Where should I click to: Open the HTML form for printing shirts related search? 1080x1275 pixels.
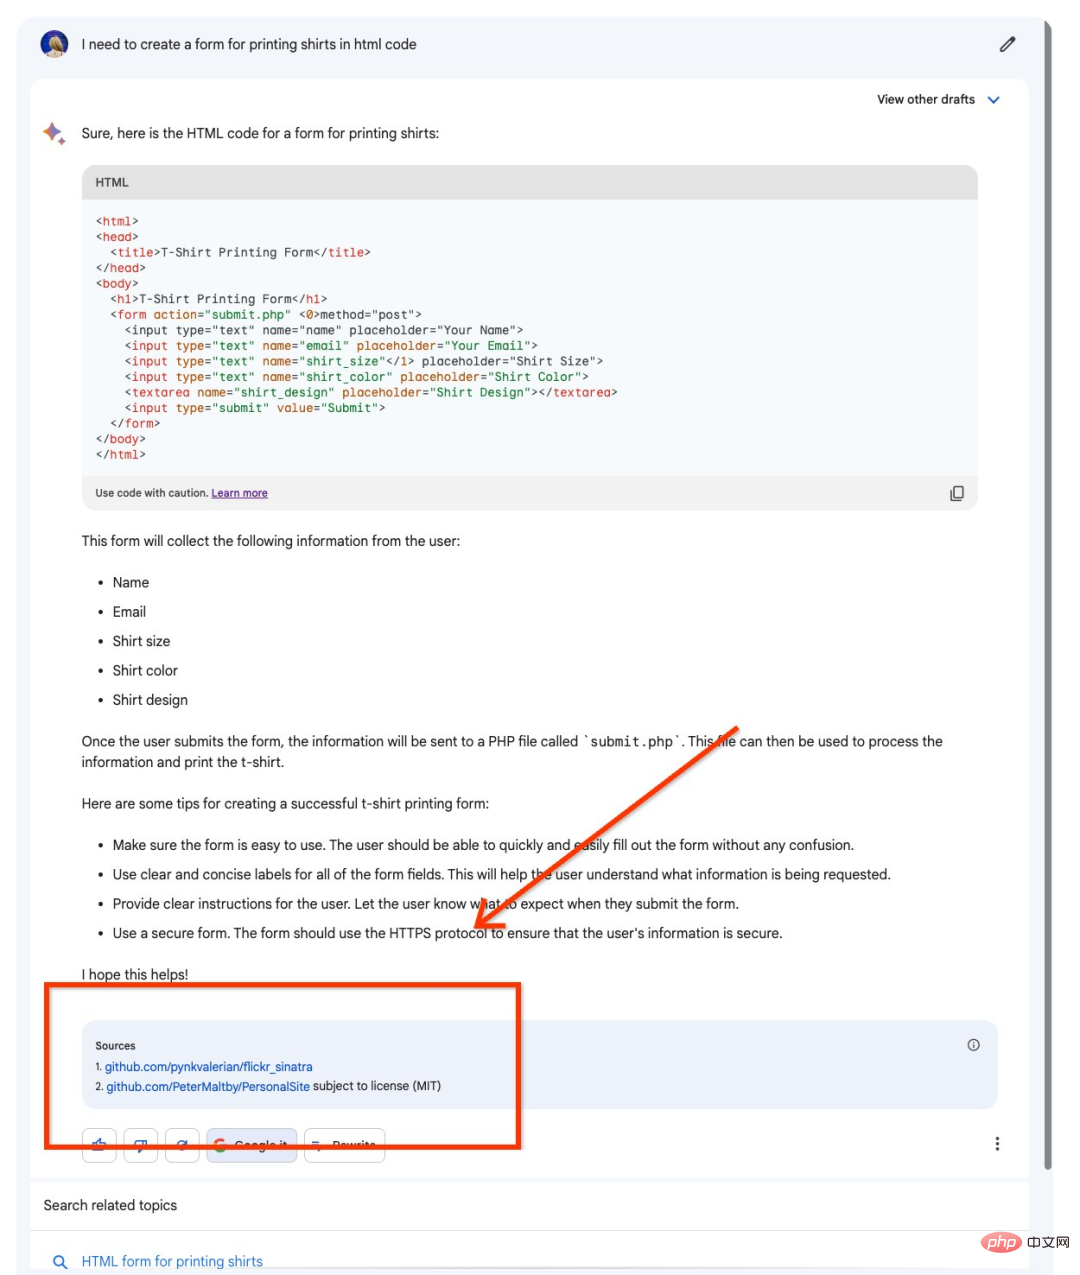pyautogui.click(x=172, y=1261)
